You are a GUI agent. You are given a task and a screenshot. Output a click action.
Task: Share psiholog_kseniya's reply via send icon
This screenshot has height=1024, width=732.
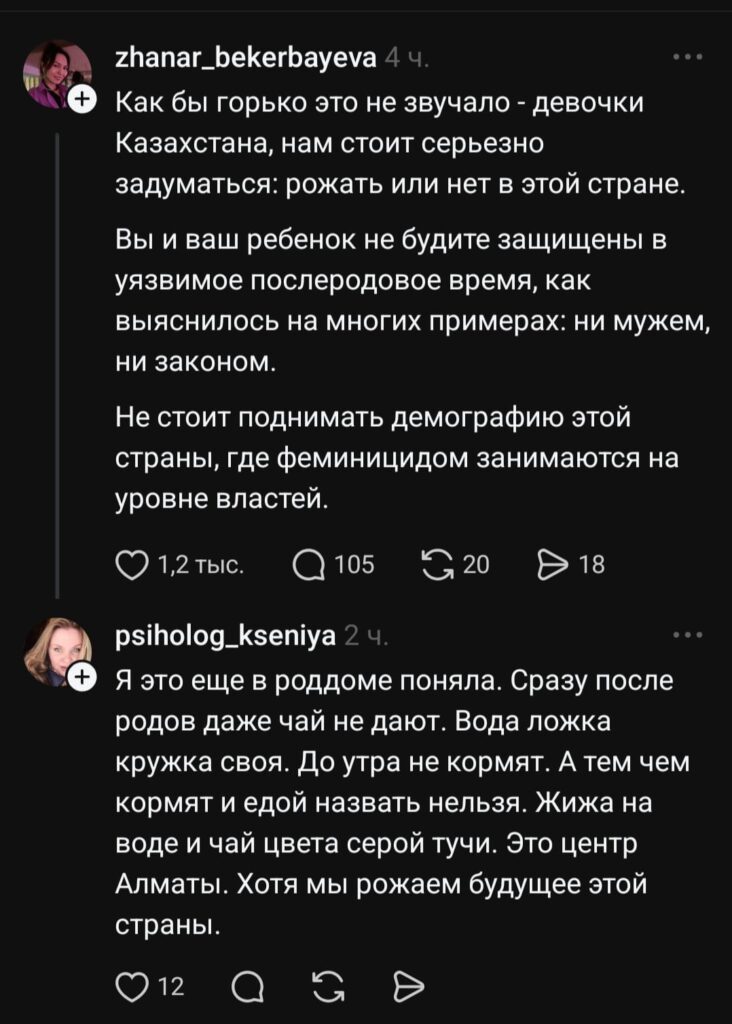(409, 988)
